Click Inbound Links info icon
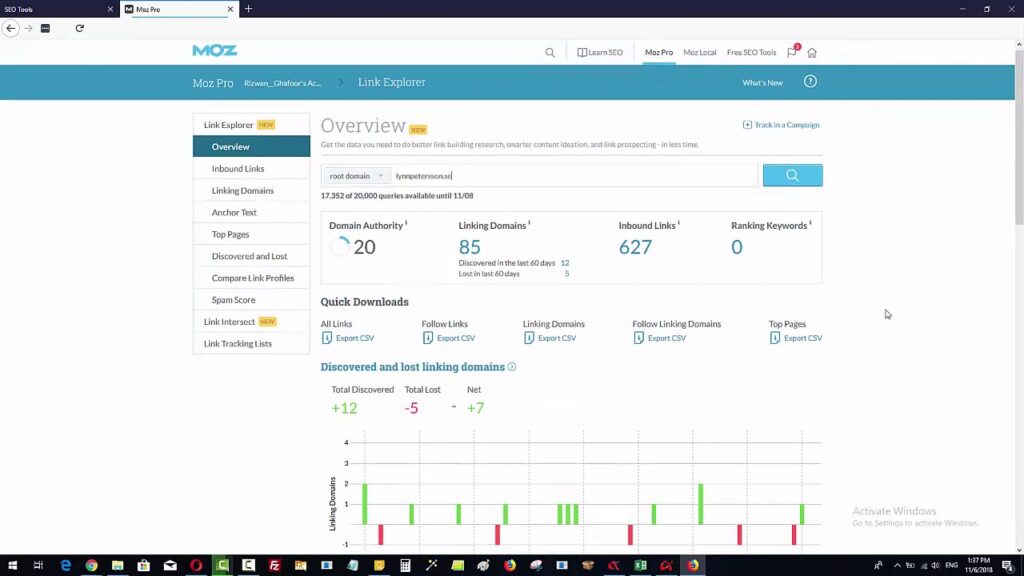 (x=679, y=223)
